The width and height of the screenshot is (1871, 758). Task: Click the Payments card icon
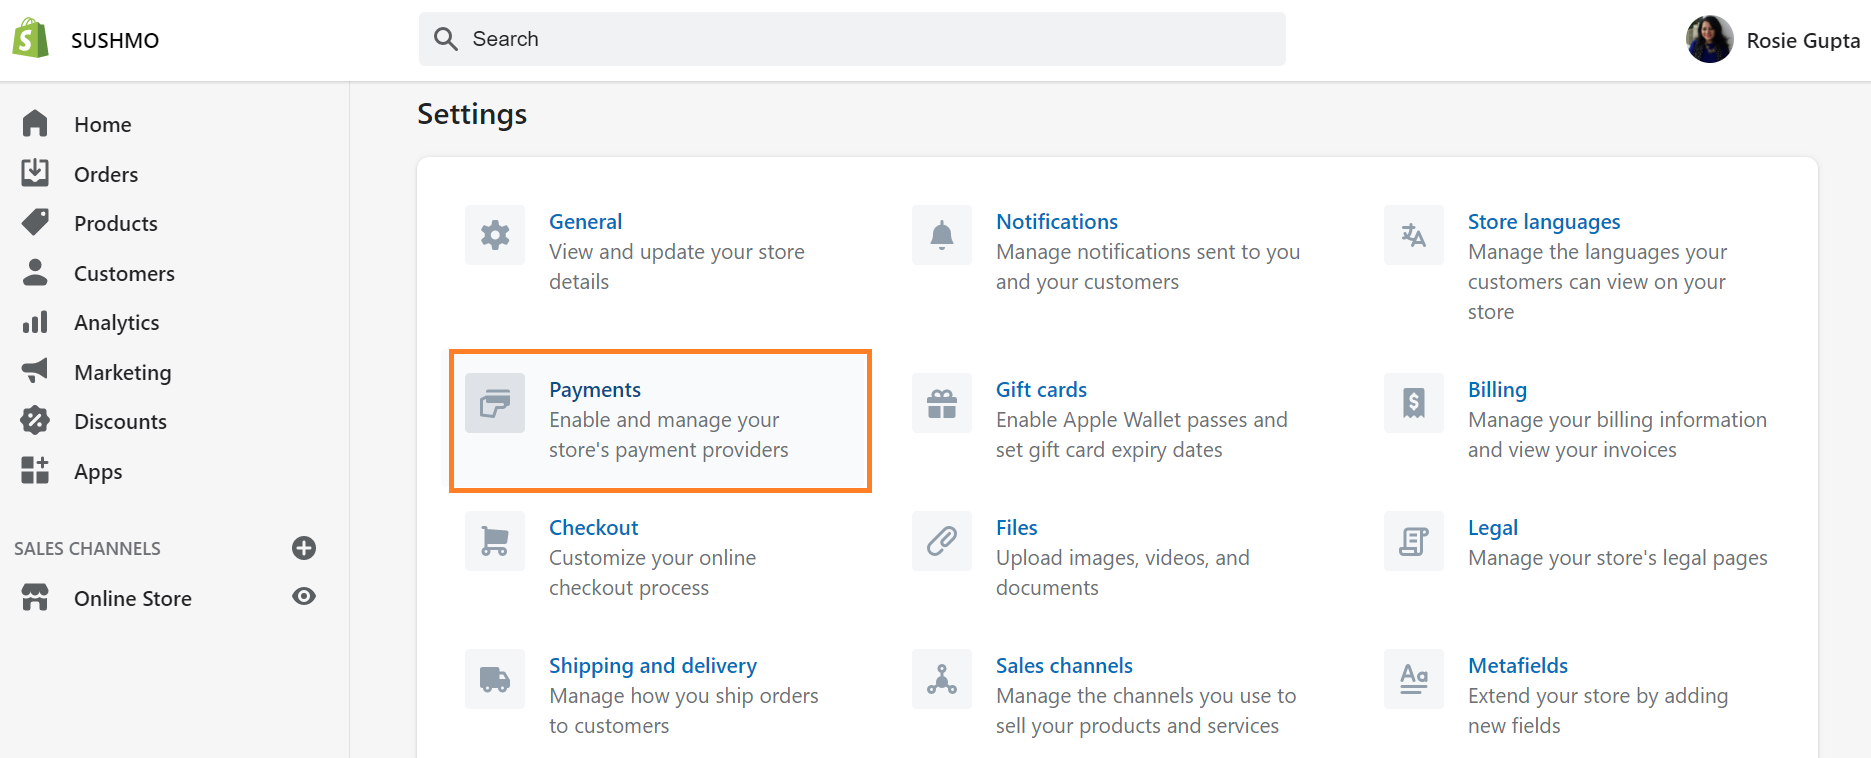click(495, 403)
